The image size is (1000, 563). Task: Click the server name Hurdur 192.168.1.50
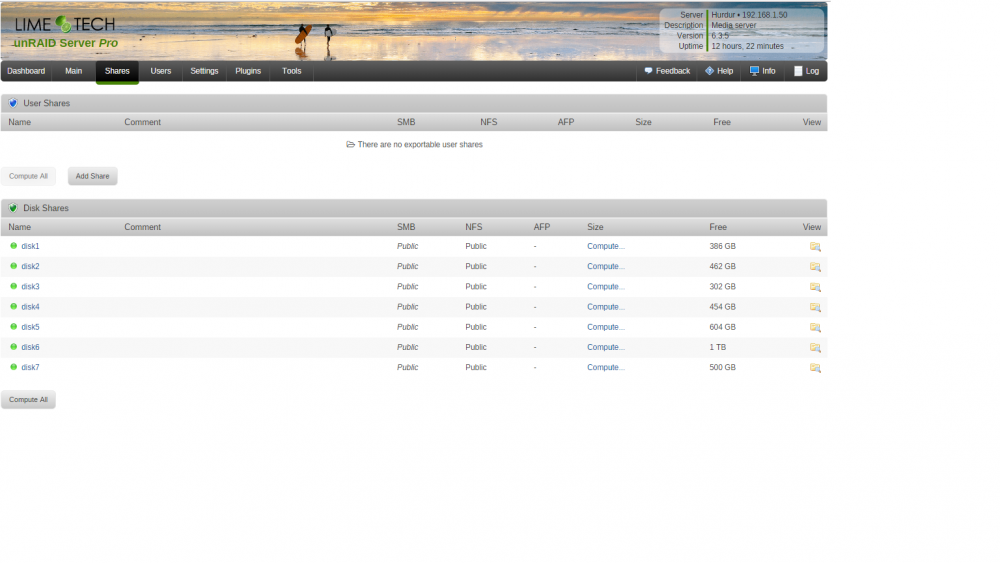pyautogui.click(x=749, y=15)
